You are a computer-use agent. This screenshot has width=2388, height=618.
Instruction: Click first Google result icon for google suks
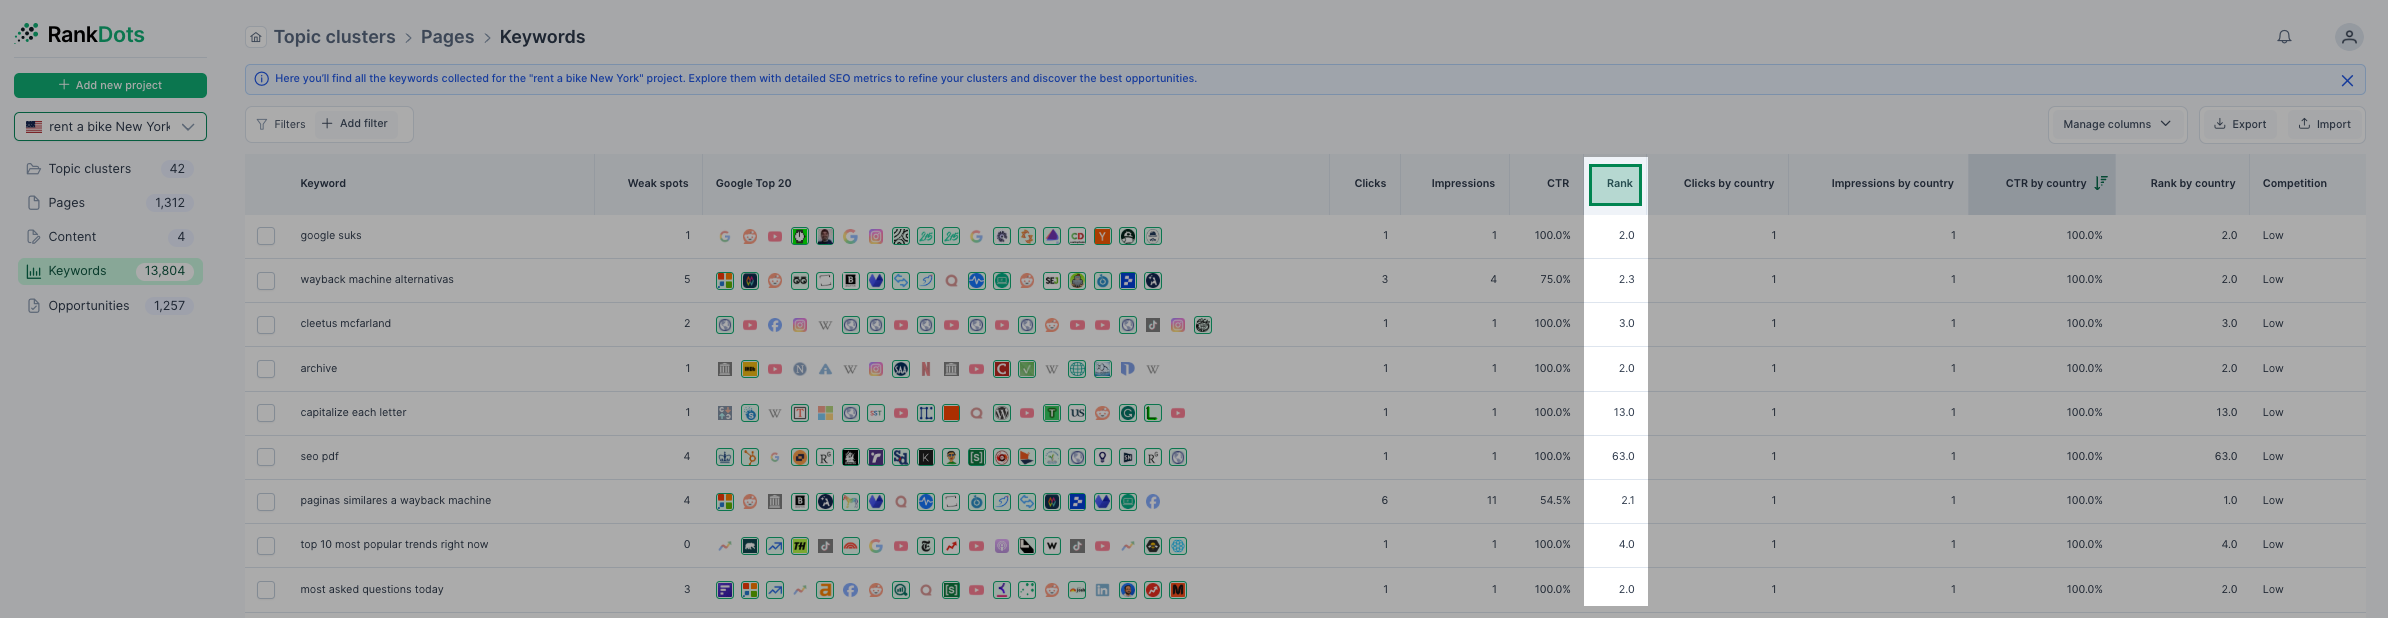tap(725, 236)
